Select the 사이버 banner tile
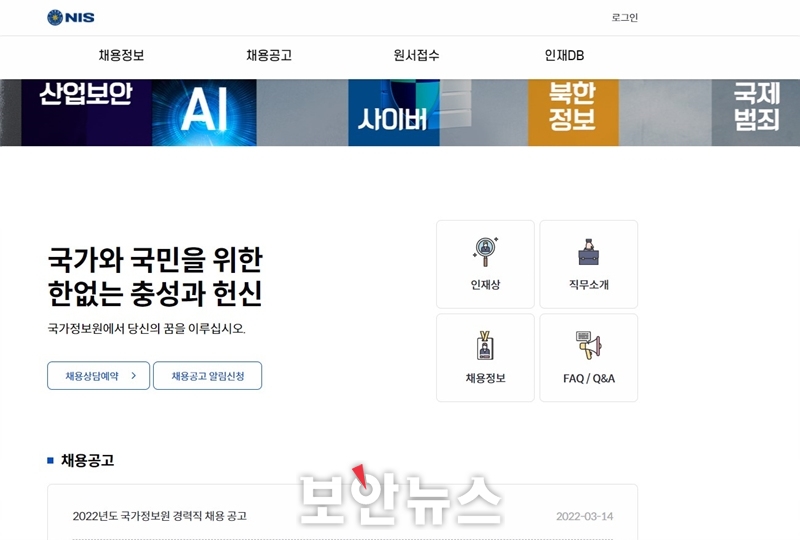 coord(394,112)
